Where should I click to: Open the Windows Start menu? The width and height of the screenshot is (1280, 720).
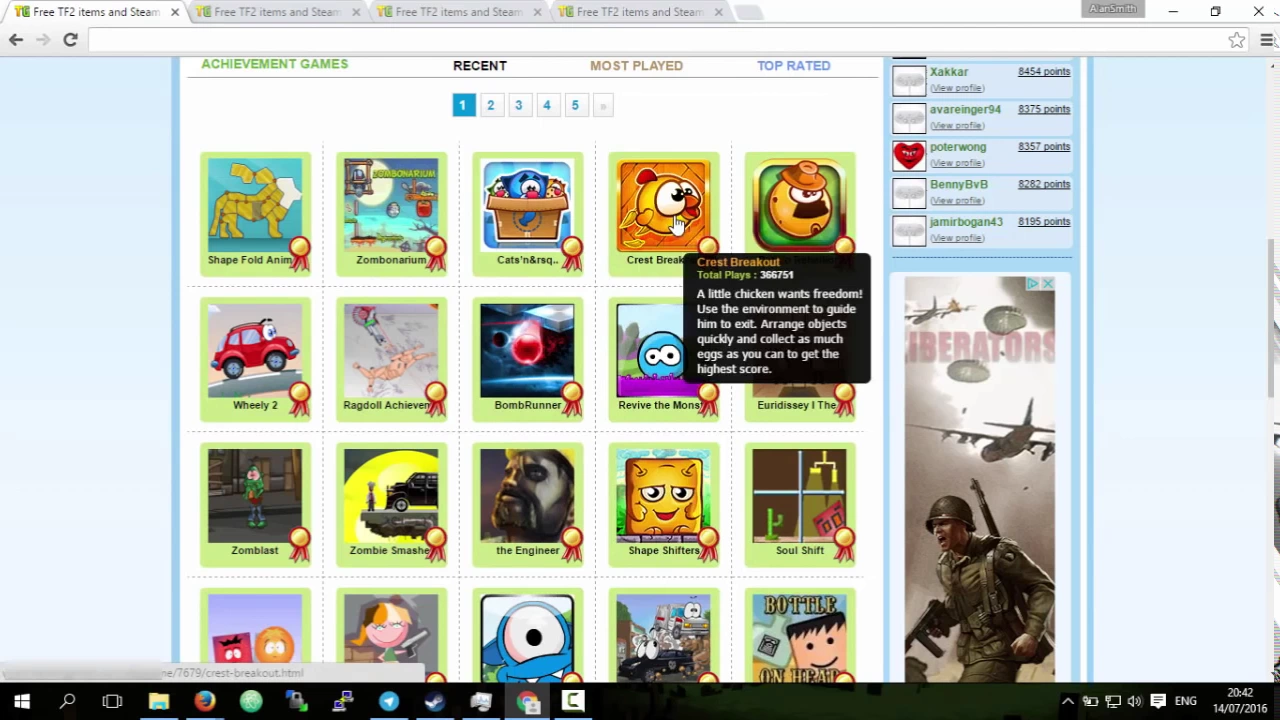[x=22, y=701]
